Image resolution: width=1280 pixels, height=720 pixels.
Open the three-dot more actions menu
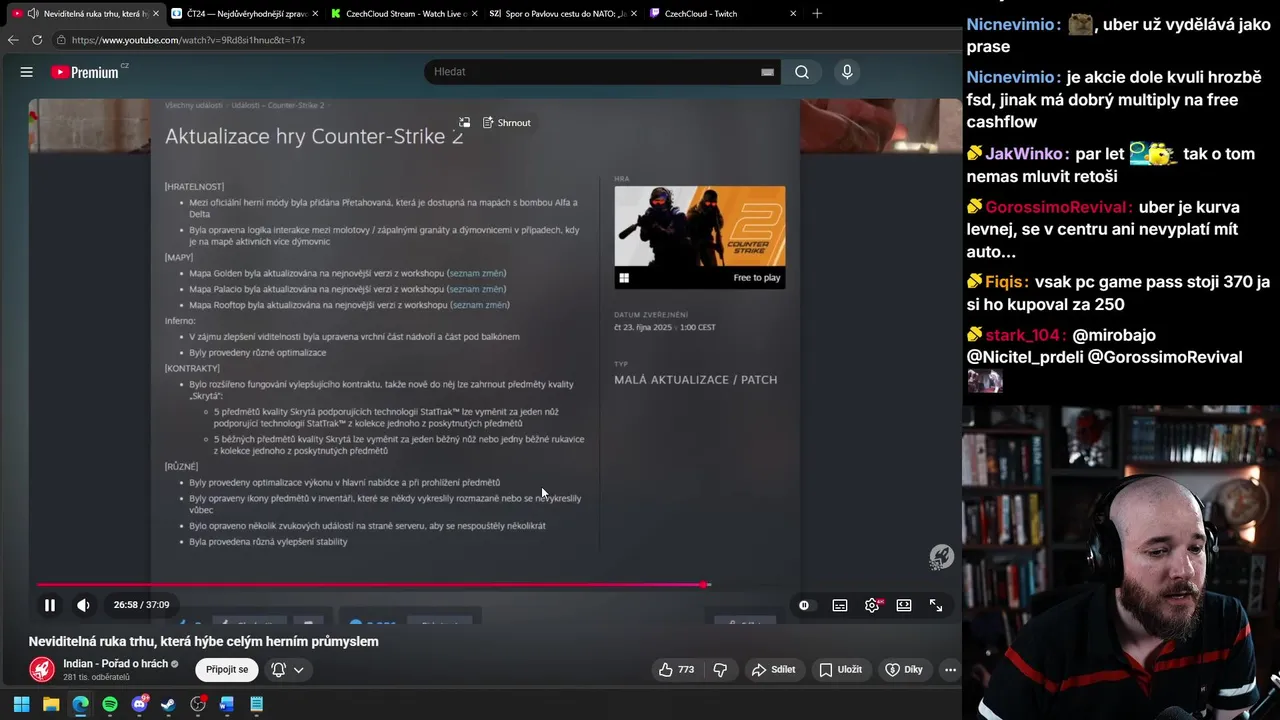click(950, 670)
